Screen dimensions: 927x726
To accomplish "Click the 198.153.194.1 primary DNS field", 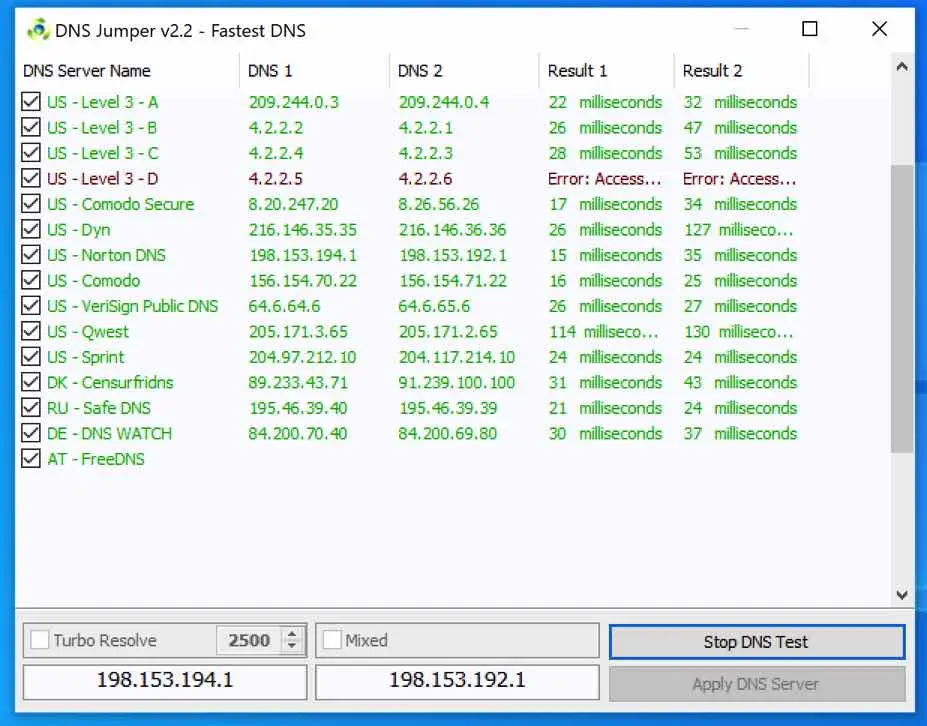I will pos(165,681).
